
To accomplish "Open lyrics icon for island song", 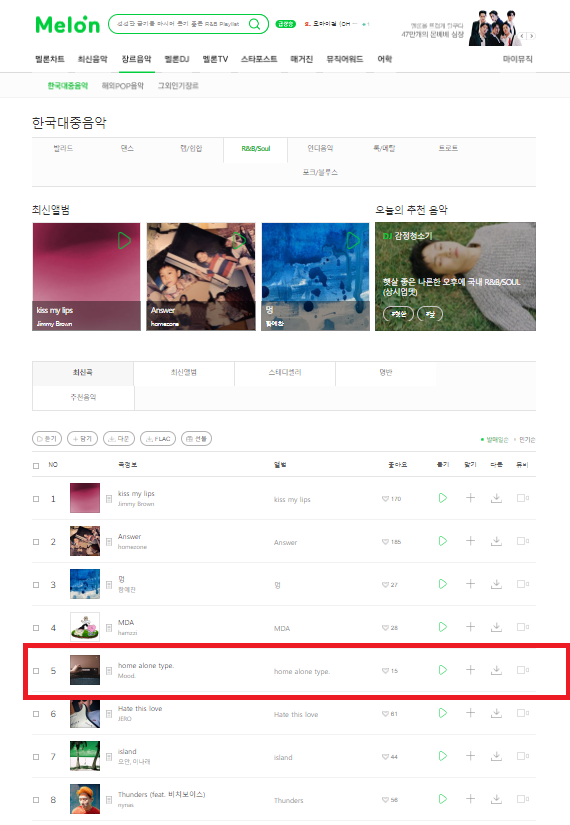I will pos(108,757).
